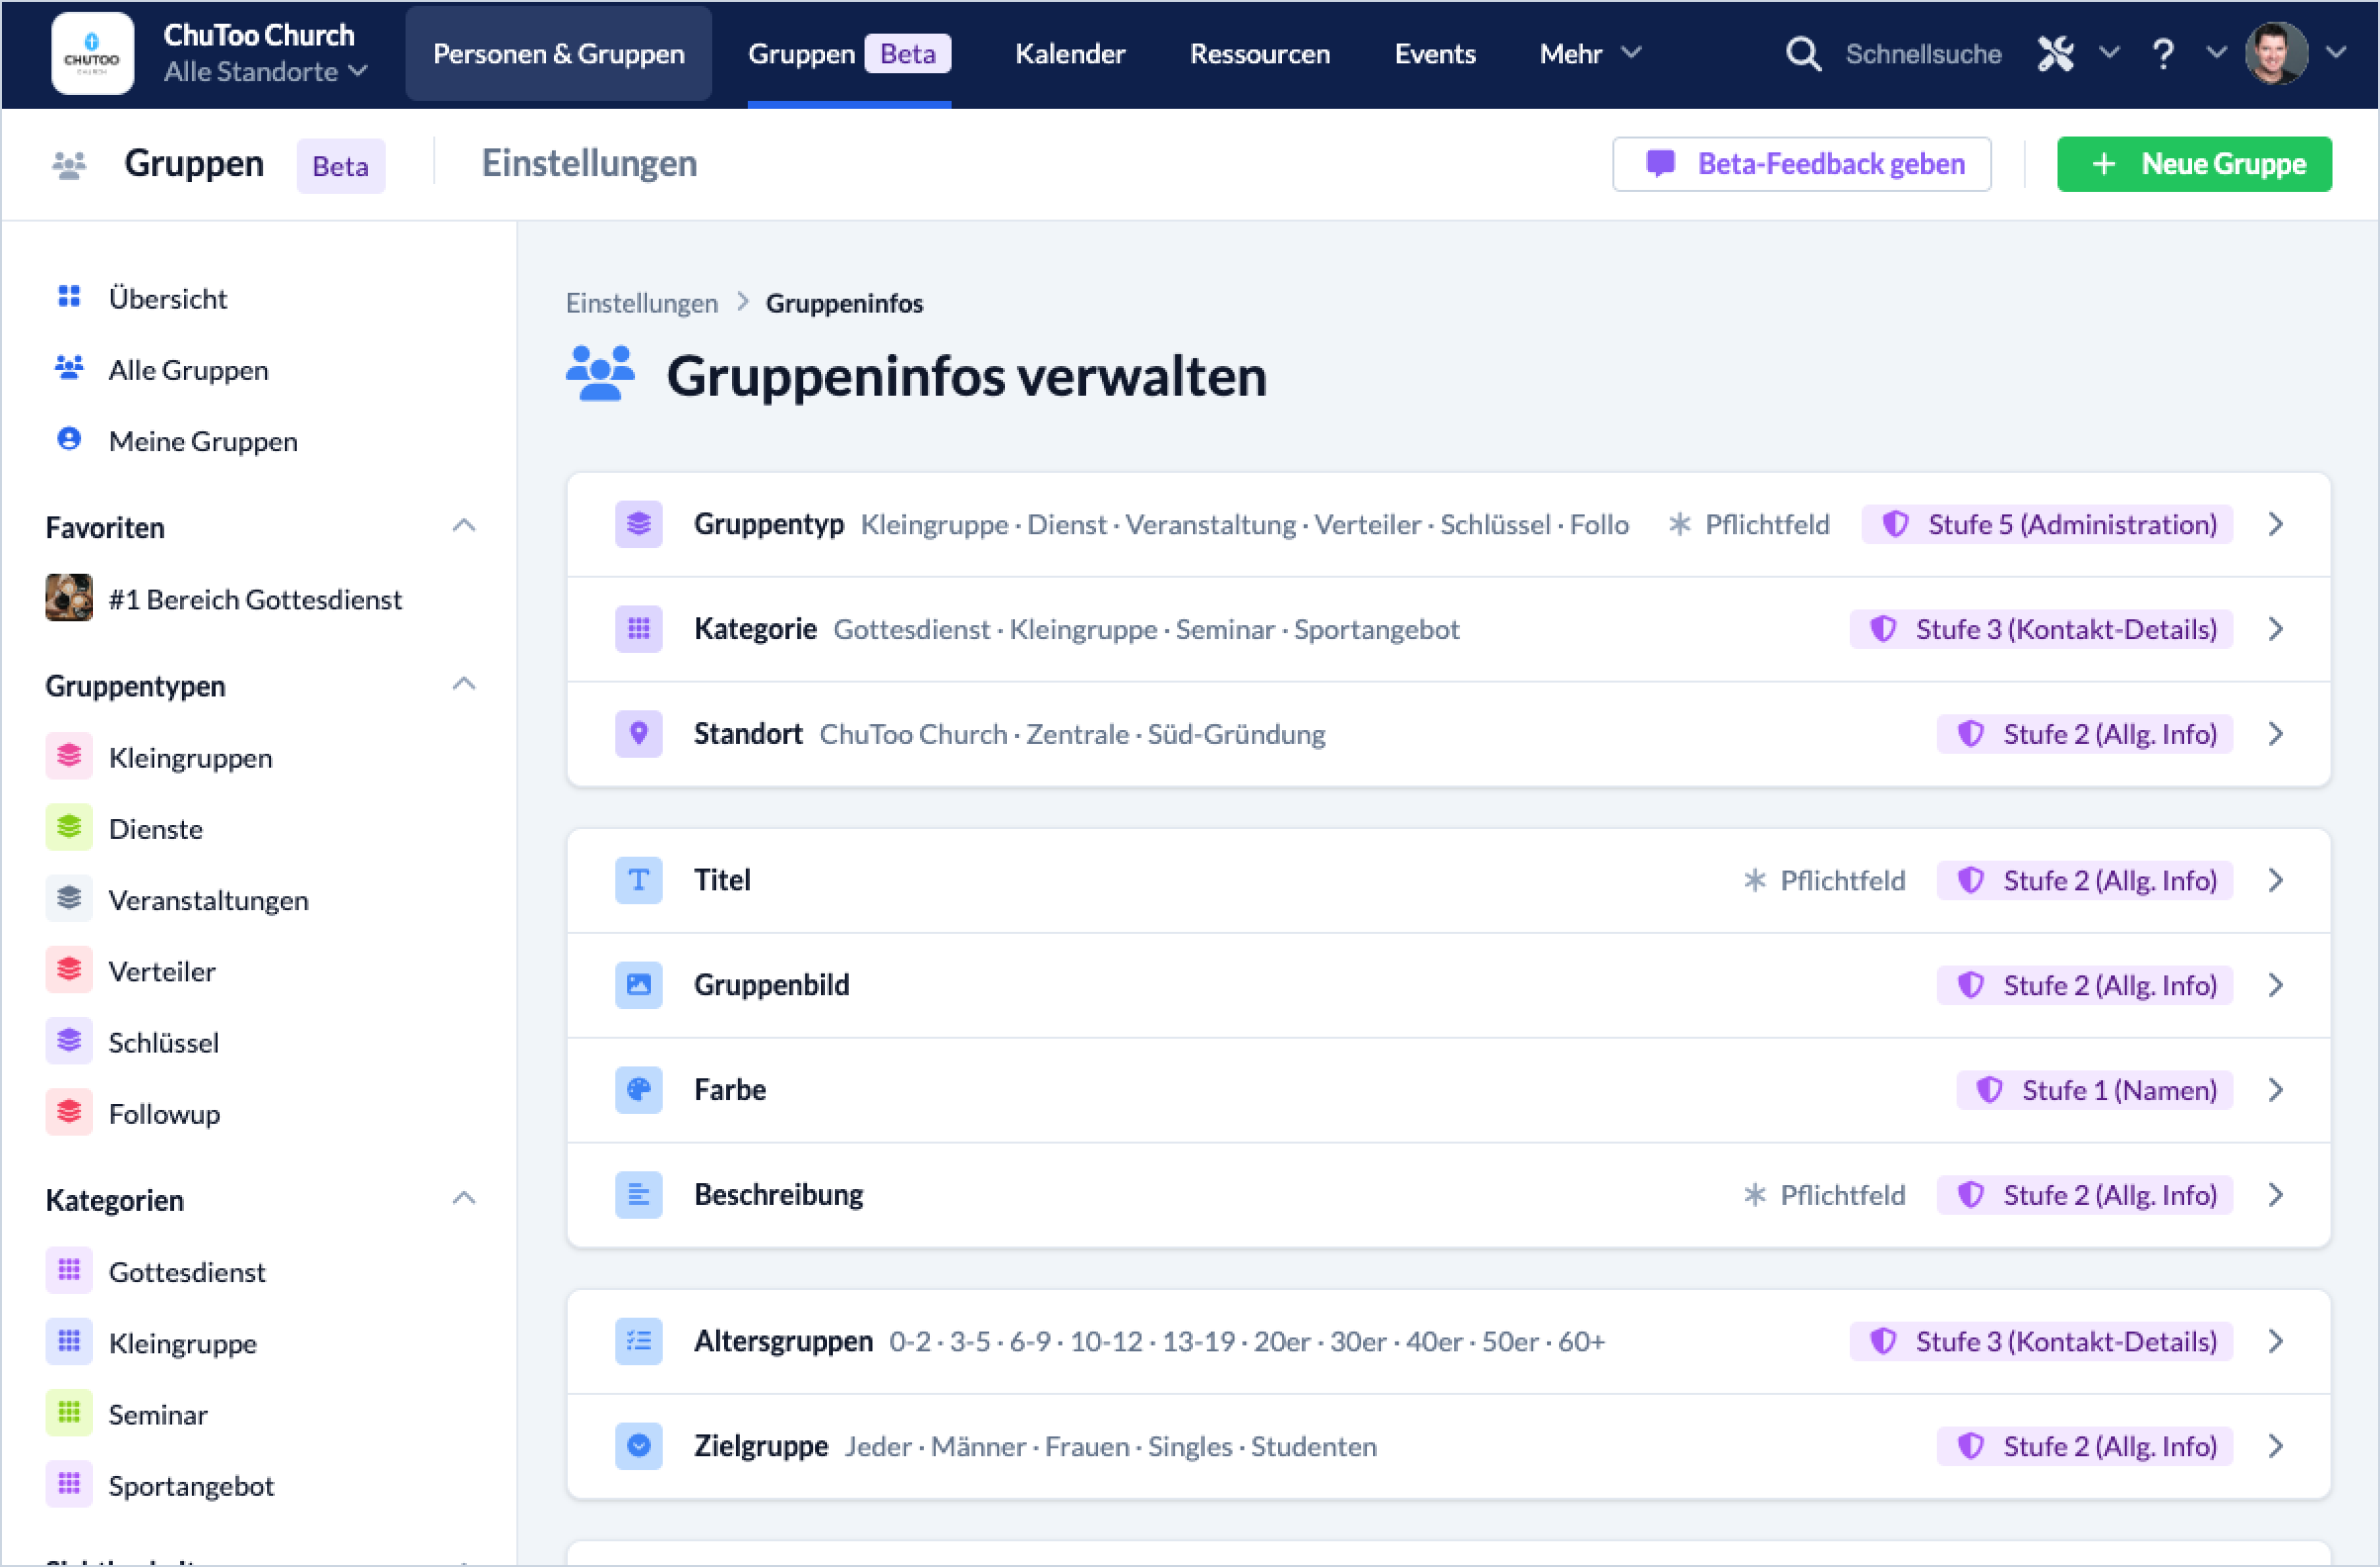Click the Einstellungen breadcrumb link
This screenshot has width=2380, height=1567.
click(641, 303)
